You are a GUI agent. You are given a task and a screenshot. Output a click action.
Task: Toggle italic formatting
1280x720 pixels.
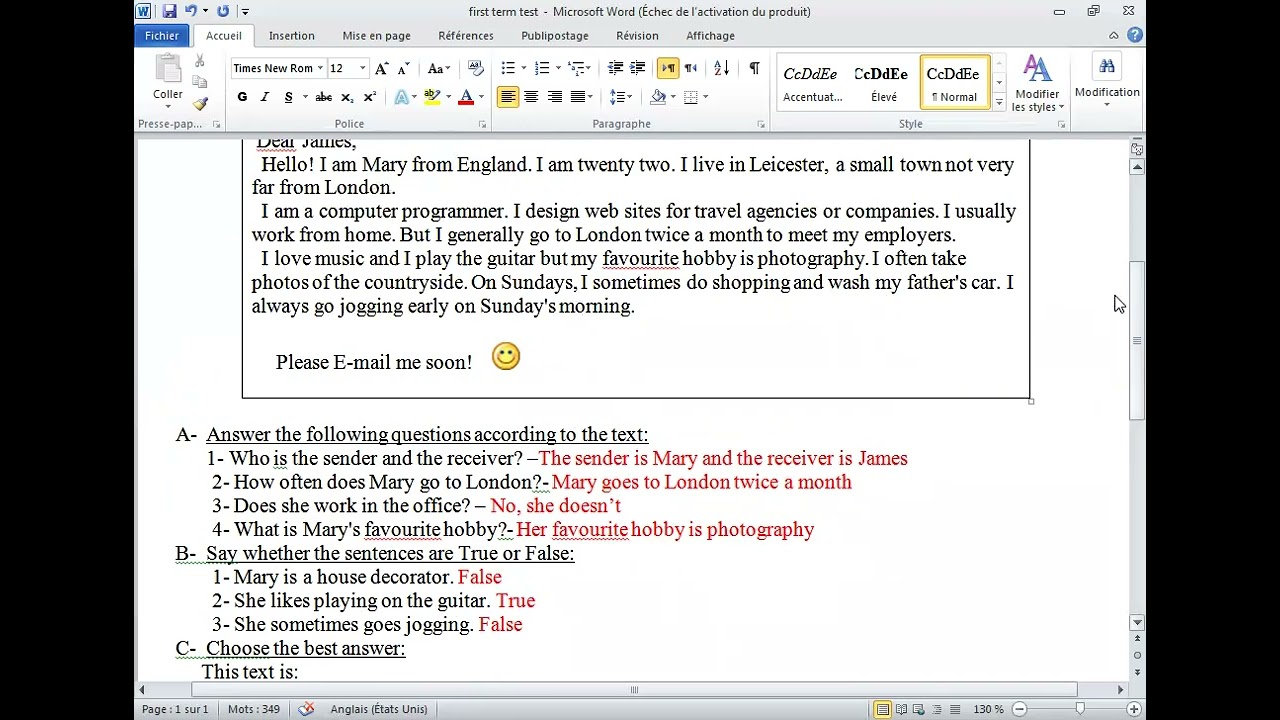(x=264, y=97)
